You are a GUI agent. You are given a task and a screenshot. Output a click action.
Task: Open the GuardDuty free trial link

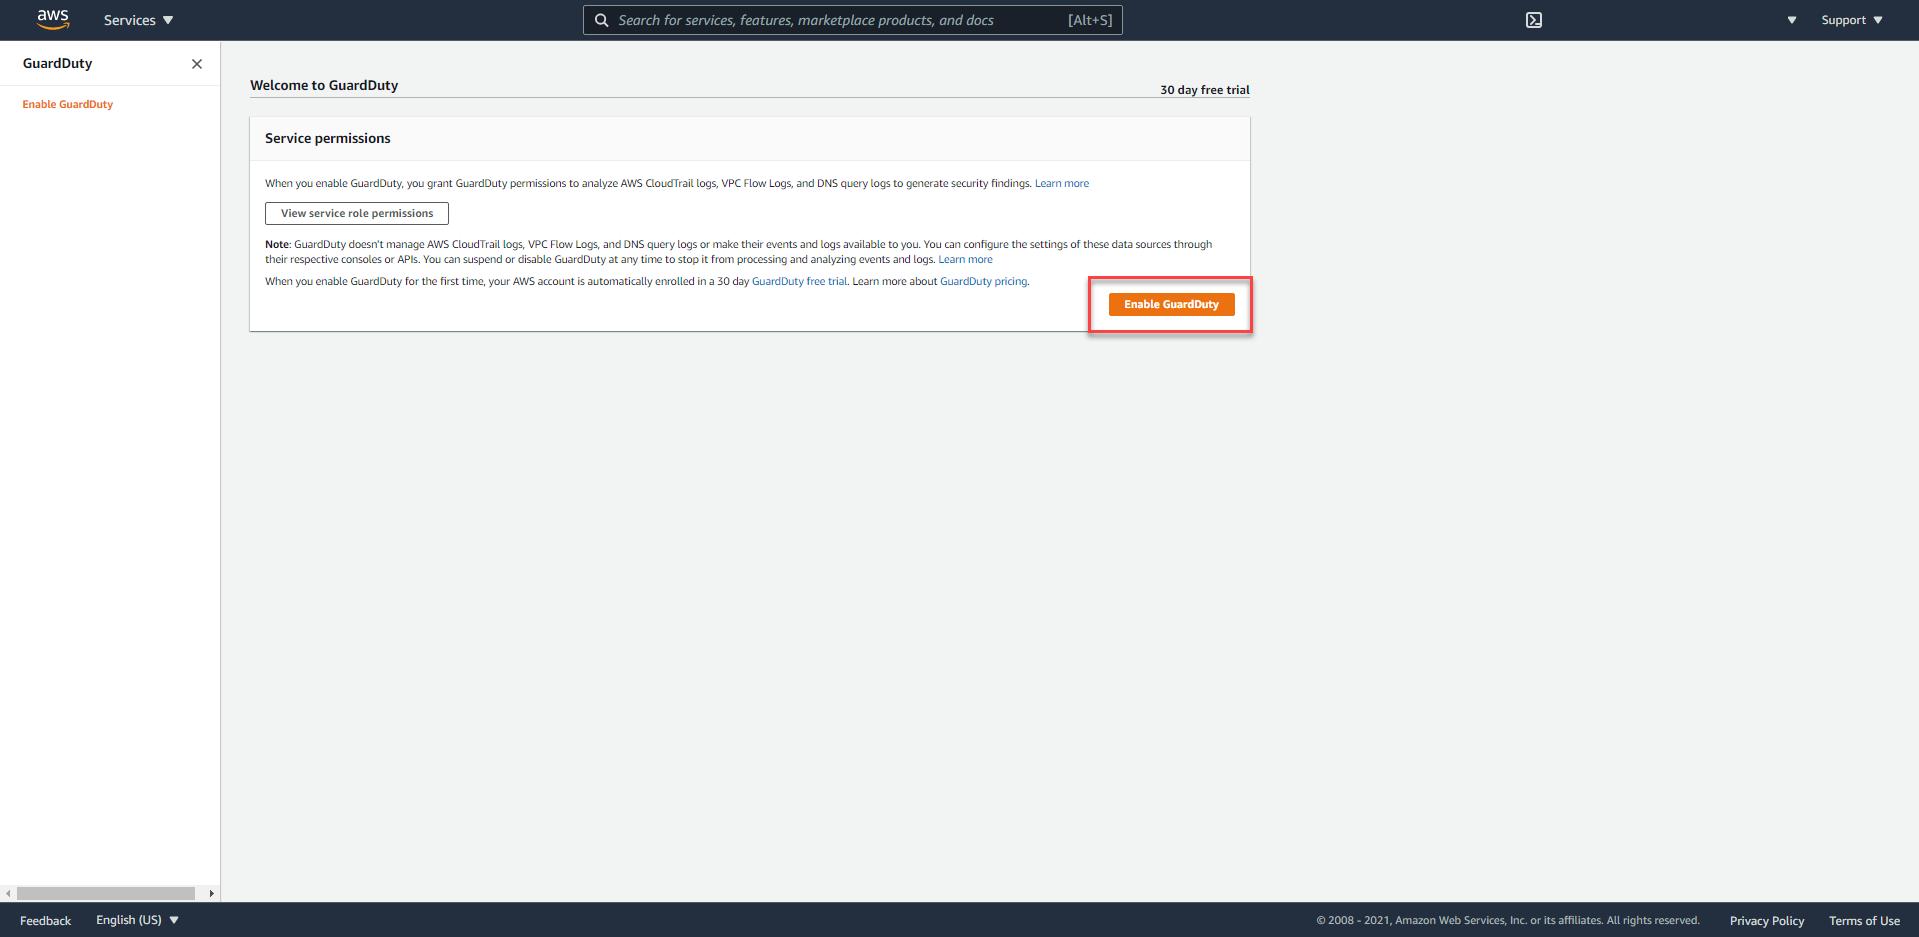click(x=799, y=281)
